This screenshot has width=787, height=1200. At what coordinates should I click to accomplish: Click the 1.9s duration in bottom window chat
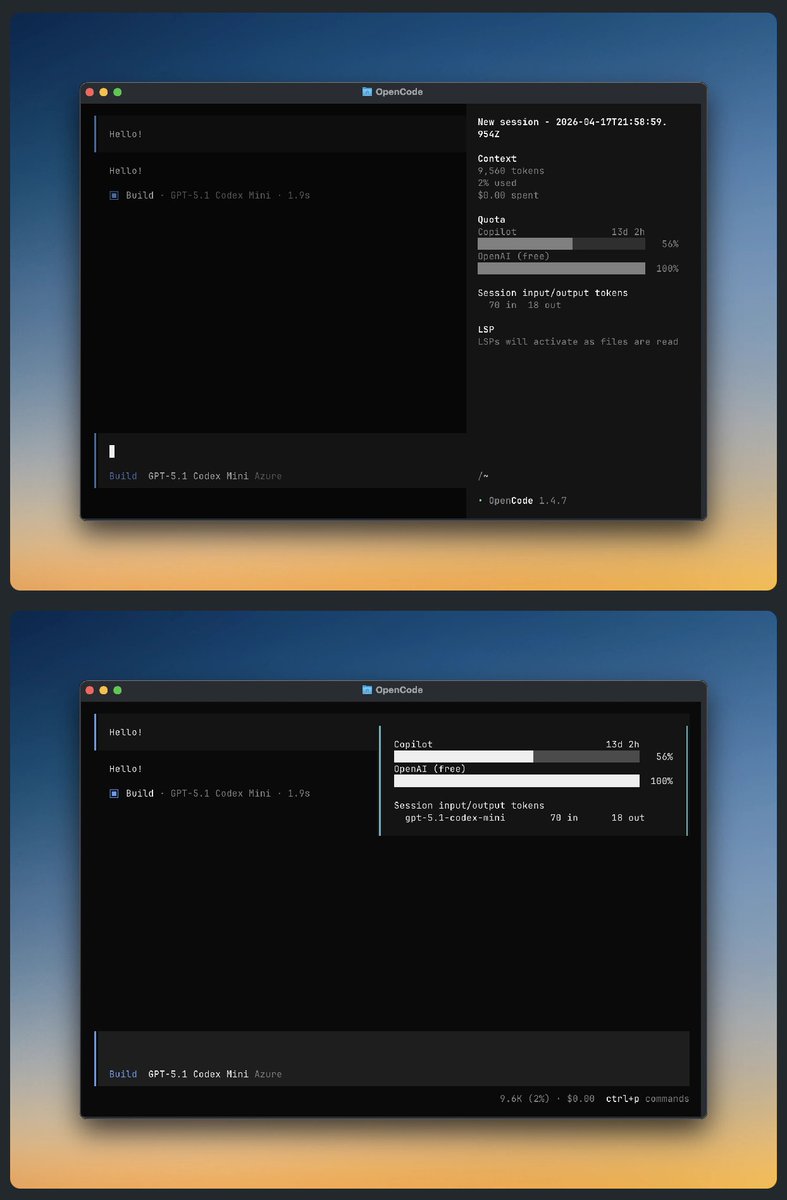pos(299,793)
